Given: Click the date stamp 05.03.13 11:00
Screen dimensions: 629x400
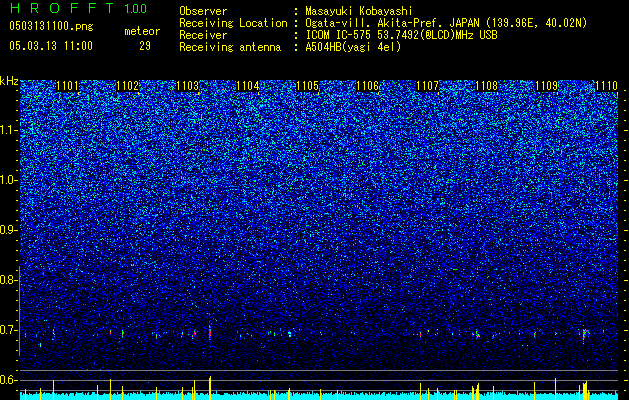Looking at the screenshot, I should [x=51, y=46].
